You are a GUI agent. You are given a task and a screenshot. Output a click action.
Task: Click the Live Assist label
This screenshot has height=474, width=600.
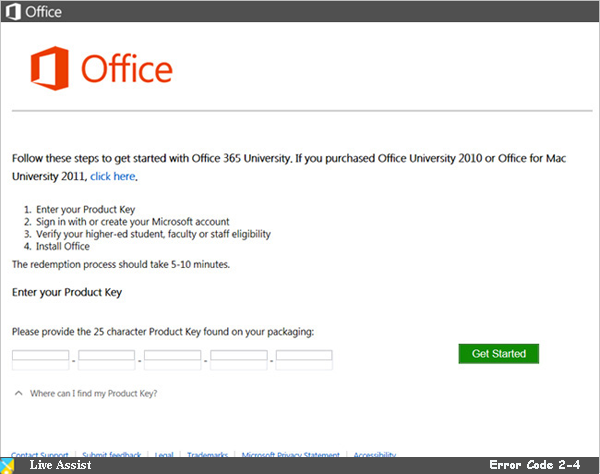tap(60, 465)
